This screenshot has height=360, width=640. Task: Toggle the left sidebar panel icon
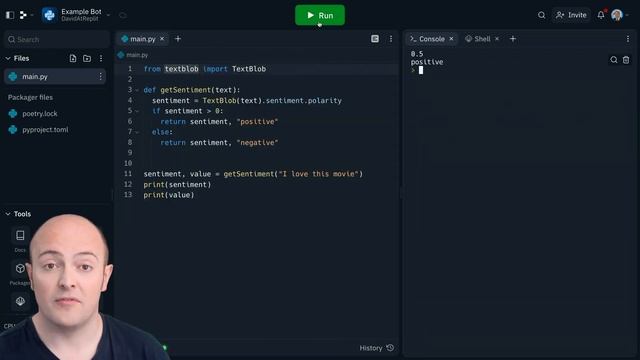coord(10,15)
